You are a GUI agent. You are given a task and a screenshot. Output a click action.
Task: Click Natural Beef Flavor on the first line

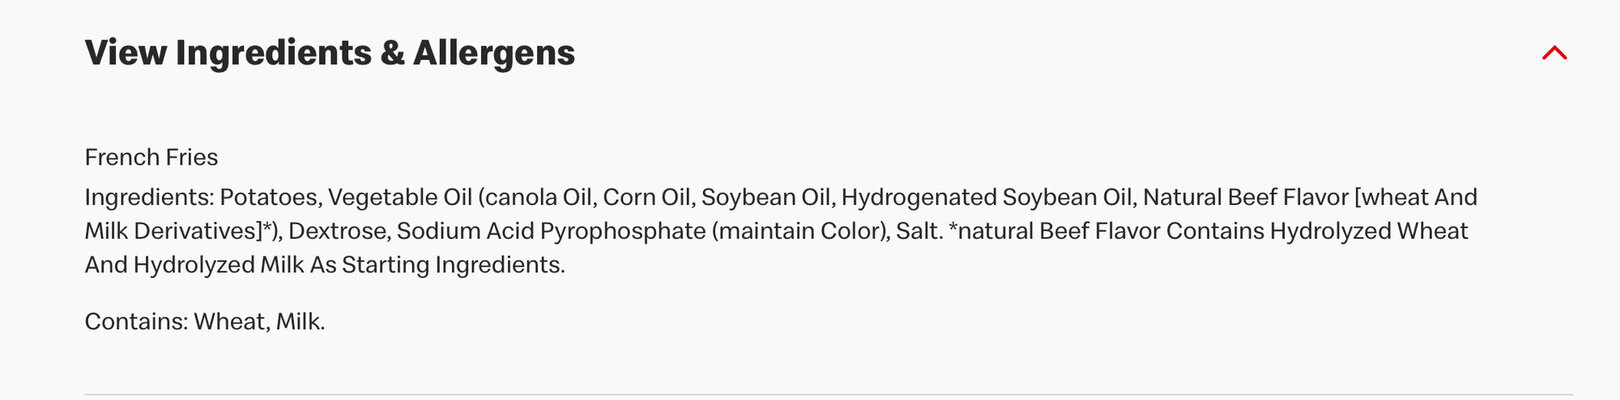click(1246, 197)
